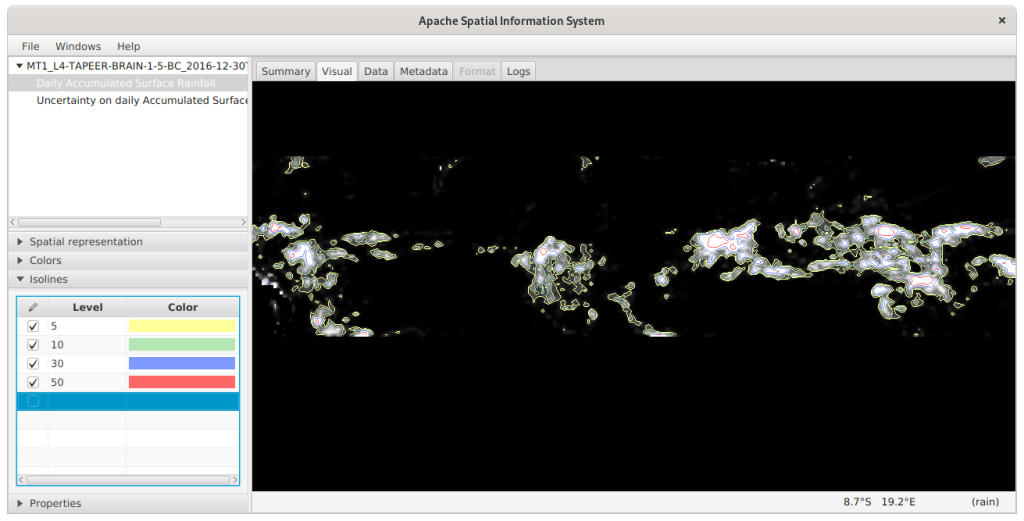Click the green color swatch for level 10
The height and width of the screenshot is (521, 1024).
pyautogui.click(x=182, y=345)
